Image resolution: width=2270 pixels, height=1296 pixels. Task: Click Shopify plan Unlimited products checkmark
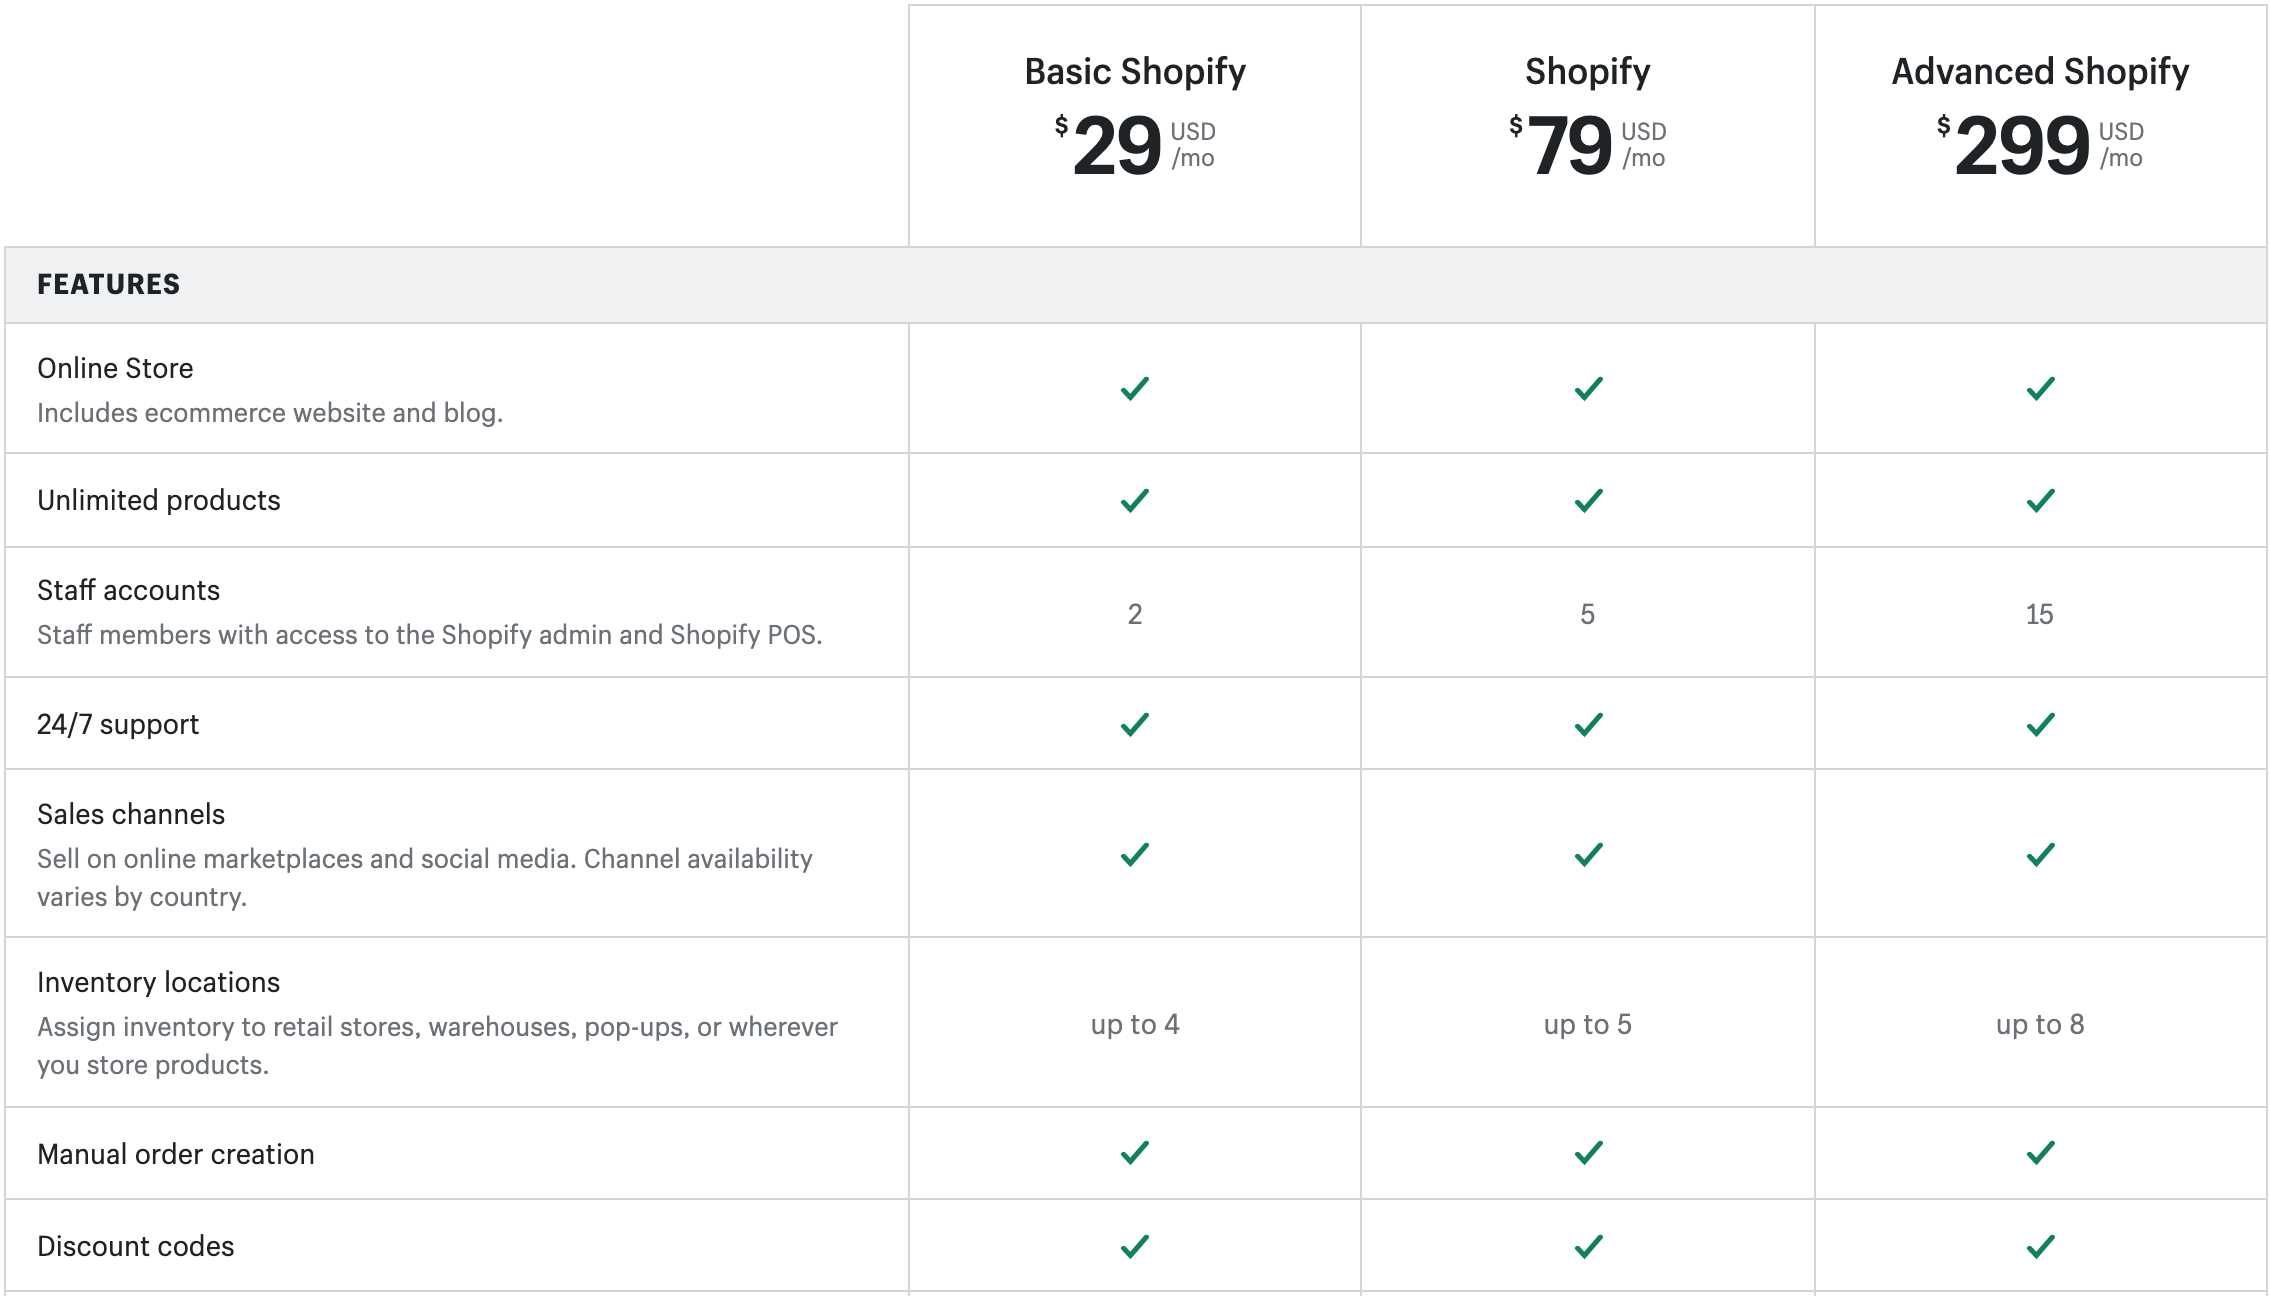pyautogui.click(x=1589, y=501)
